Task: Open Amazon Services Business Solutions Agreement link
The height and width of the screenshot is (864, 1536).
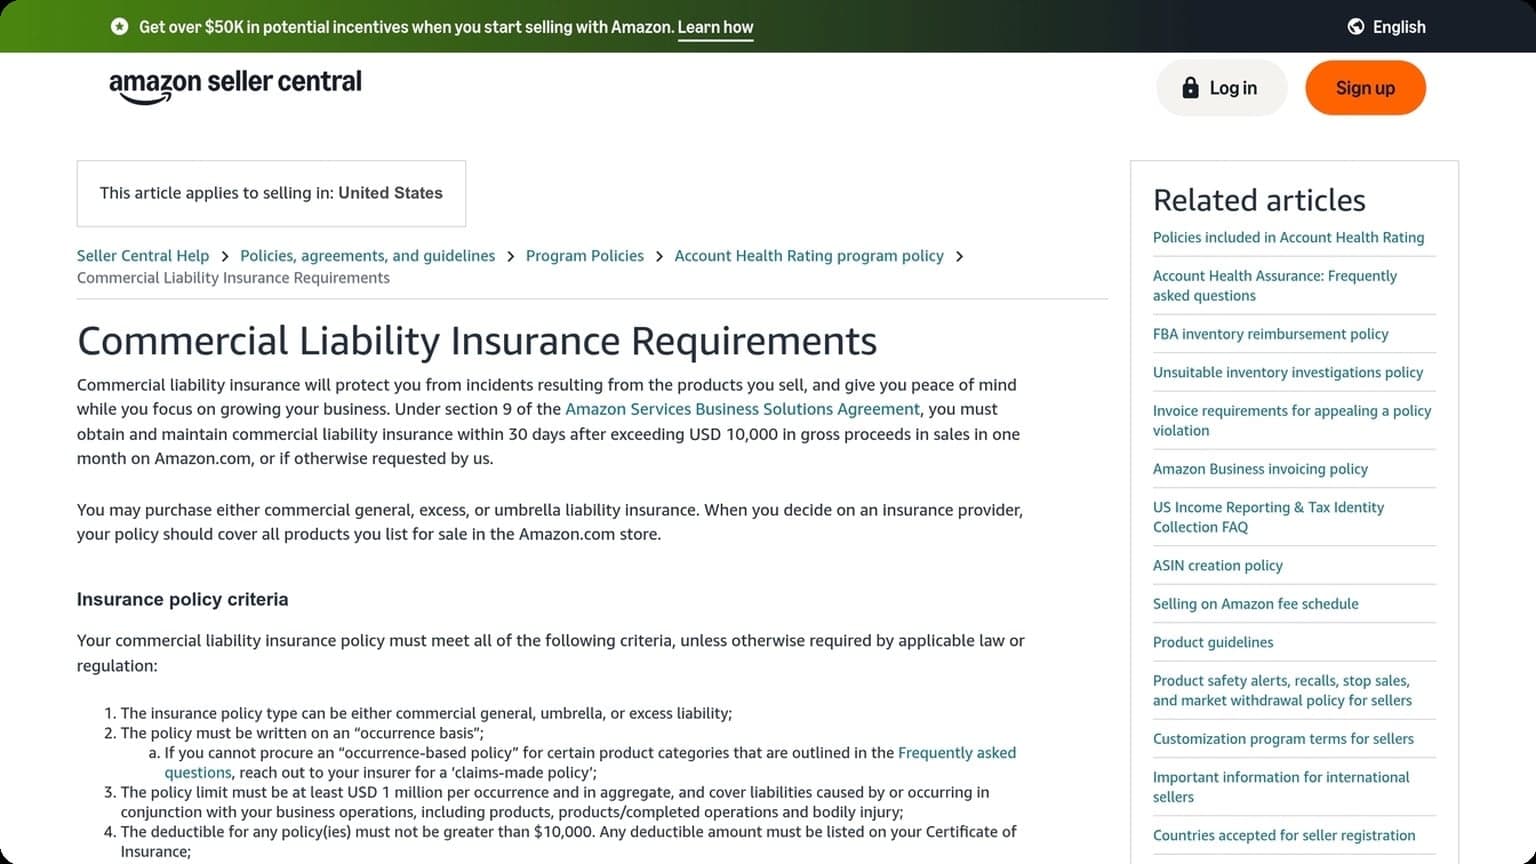Action: coord(742,409)
